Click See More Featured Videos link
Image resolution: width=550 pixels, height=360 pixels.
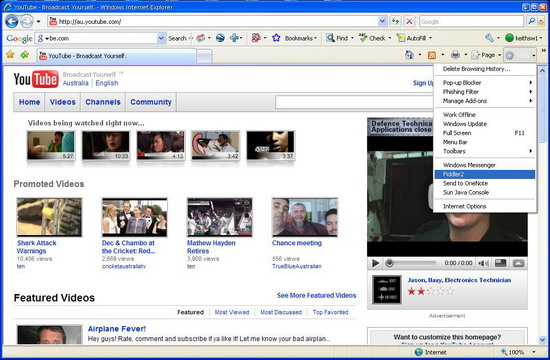pyautogui.click(x=316, y=295)
